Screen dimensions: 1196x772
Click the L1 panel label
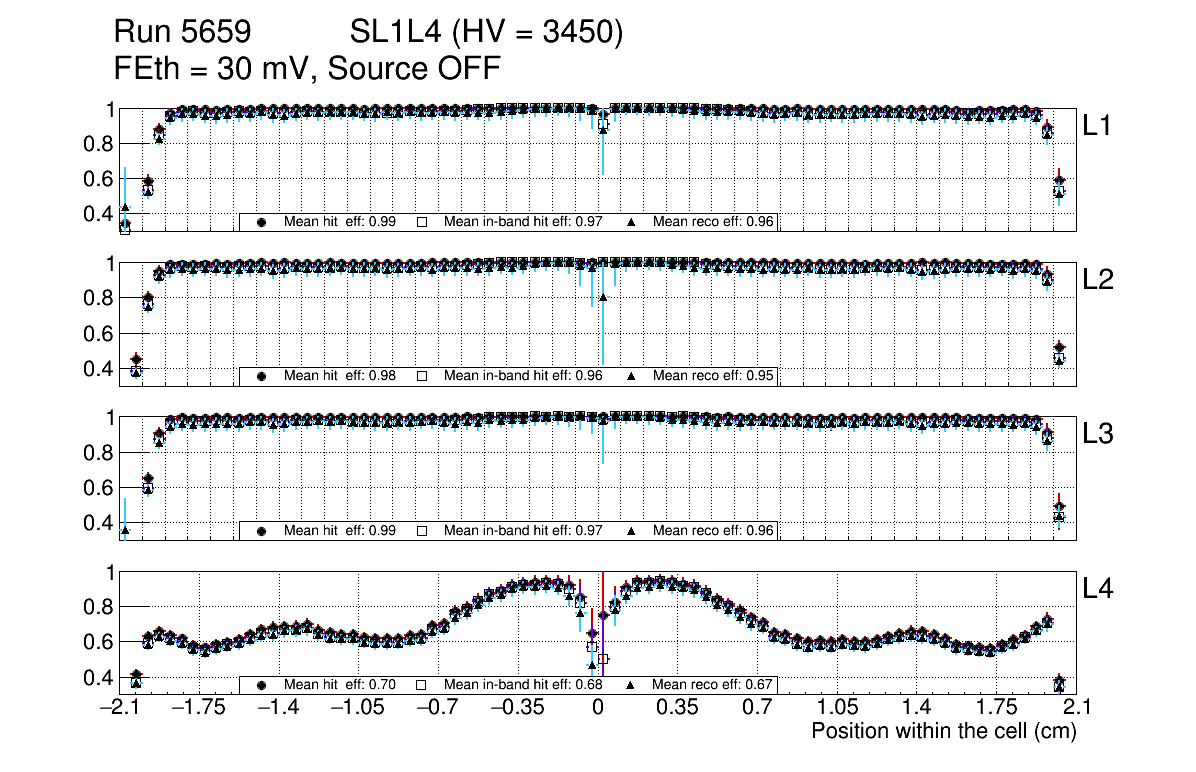point(1097,126)
